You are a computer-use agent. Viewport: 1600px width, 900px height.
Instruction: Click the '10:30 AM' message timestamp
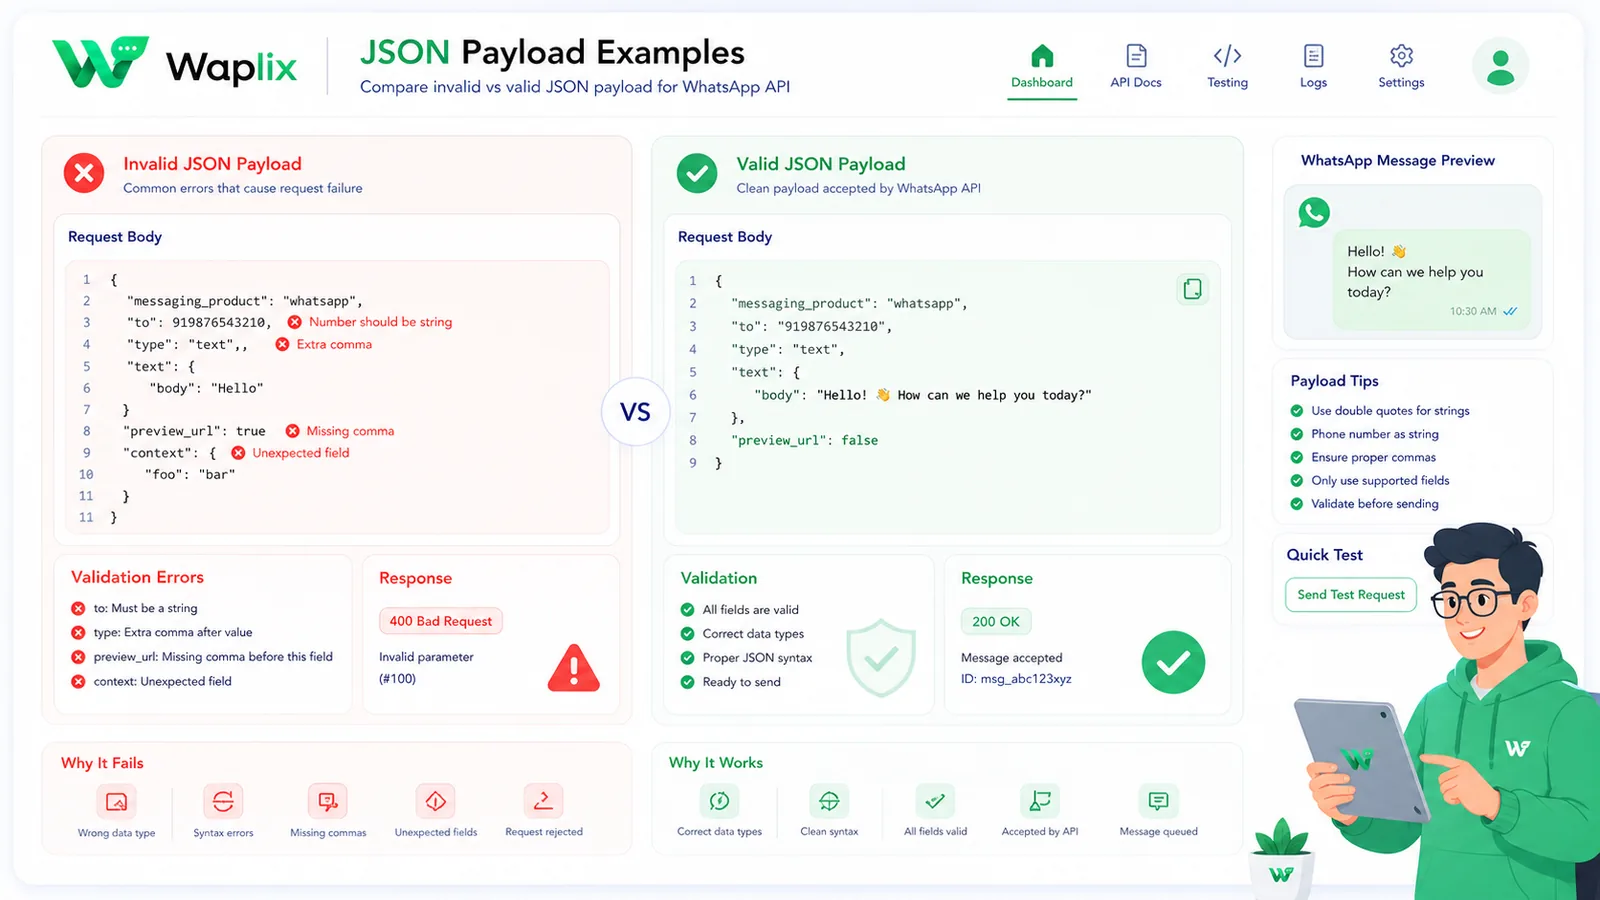(x=1473, y=312)
